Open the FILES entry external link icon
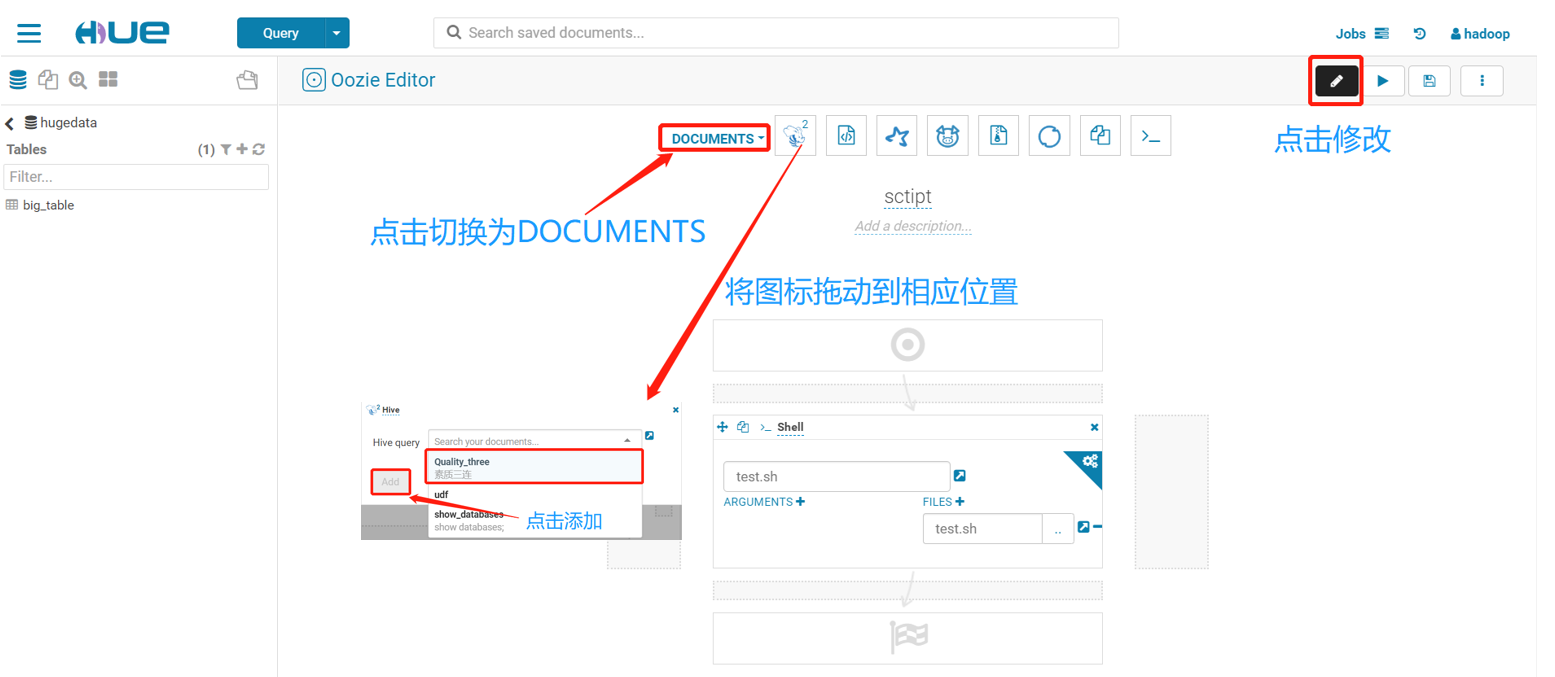The image size is (1555, 677). pyautogui.click(x=1083, y=527)
